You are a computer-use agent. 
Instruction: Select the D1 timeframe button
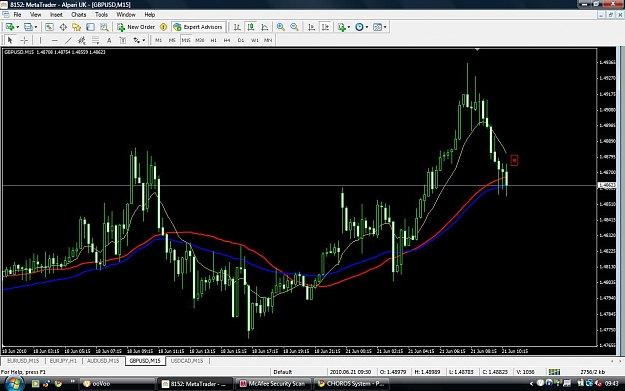[x=241, y=40]
